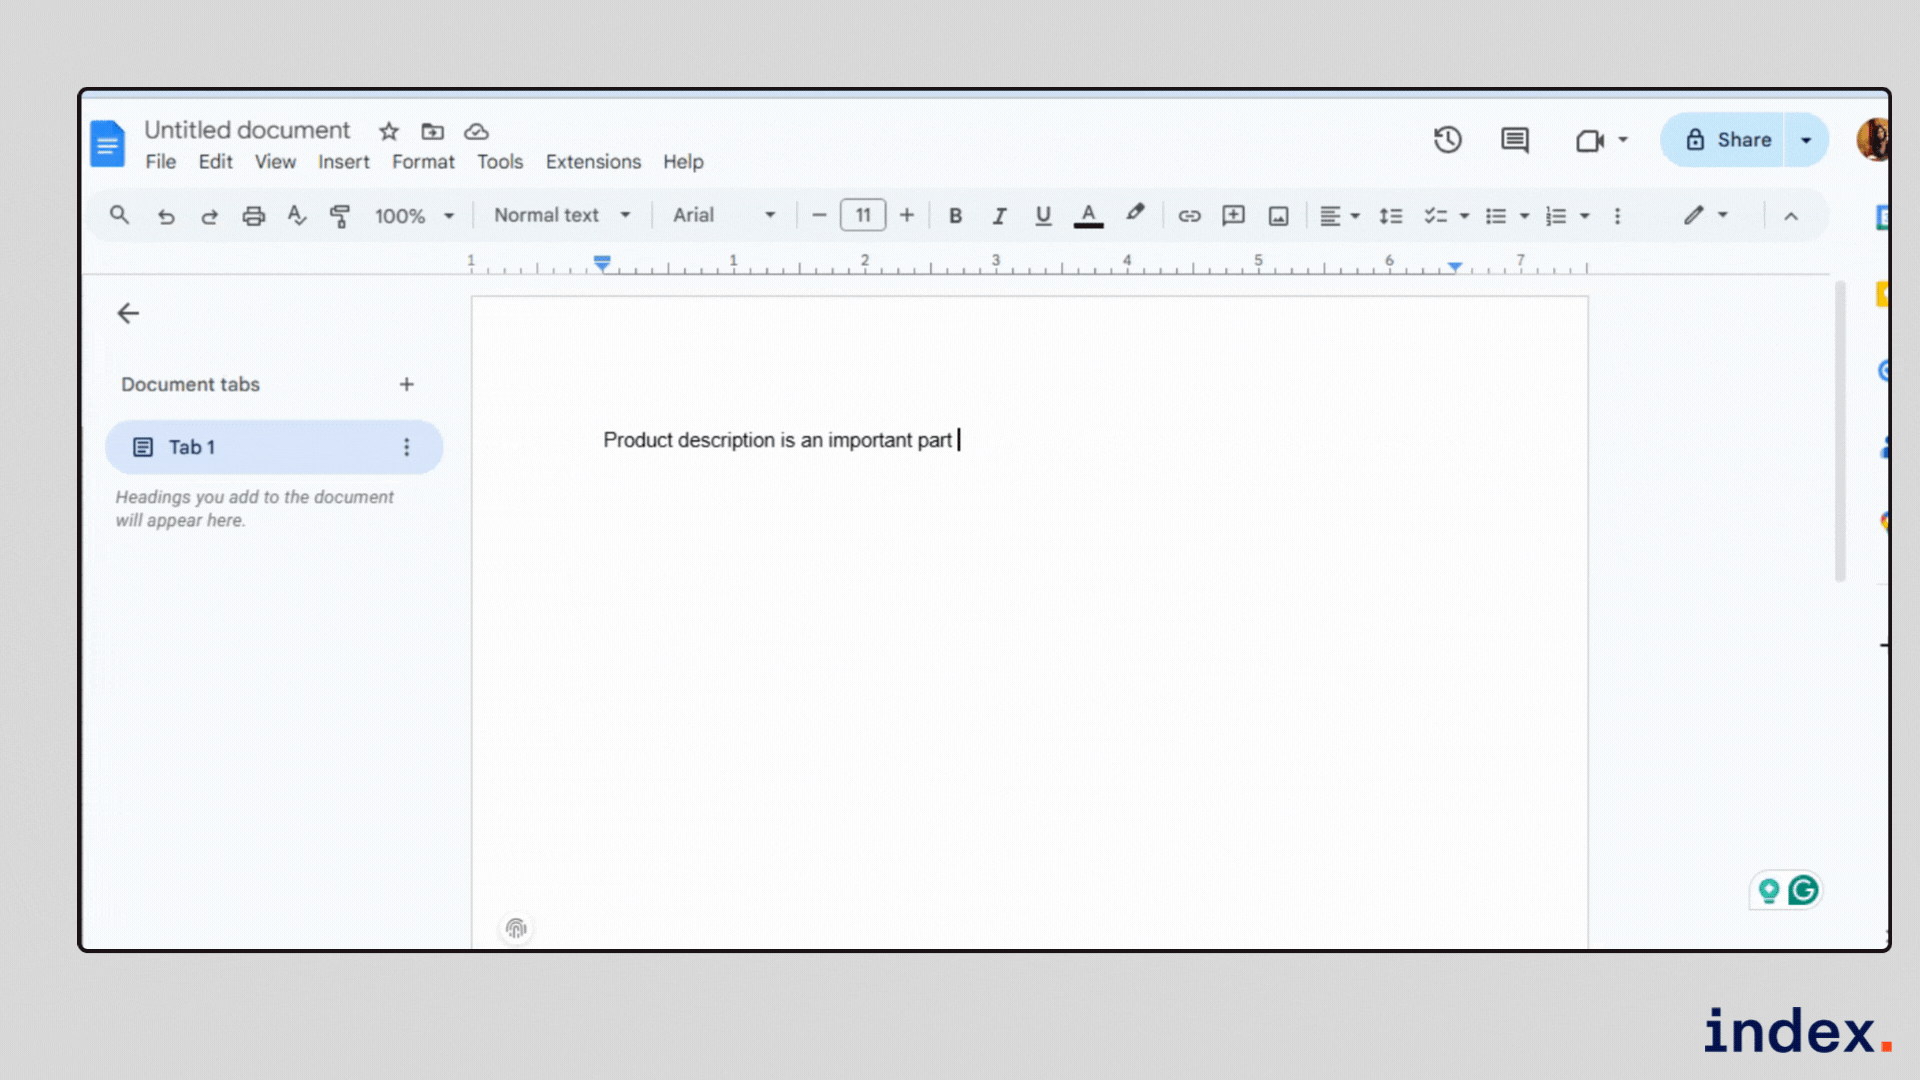Image resolution: width=1920 pixels, height=1080 pixels.
Task: Select the paint format tool
Action: pyautogui.click(x=340, y=216)
